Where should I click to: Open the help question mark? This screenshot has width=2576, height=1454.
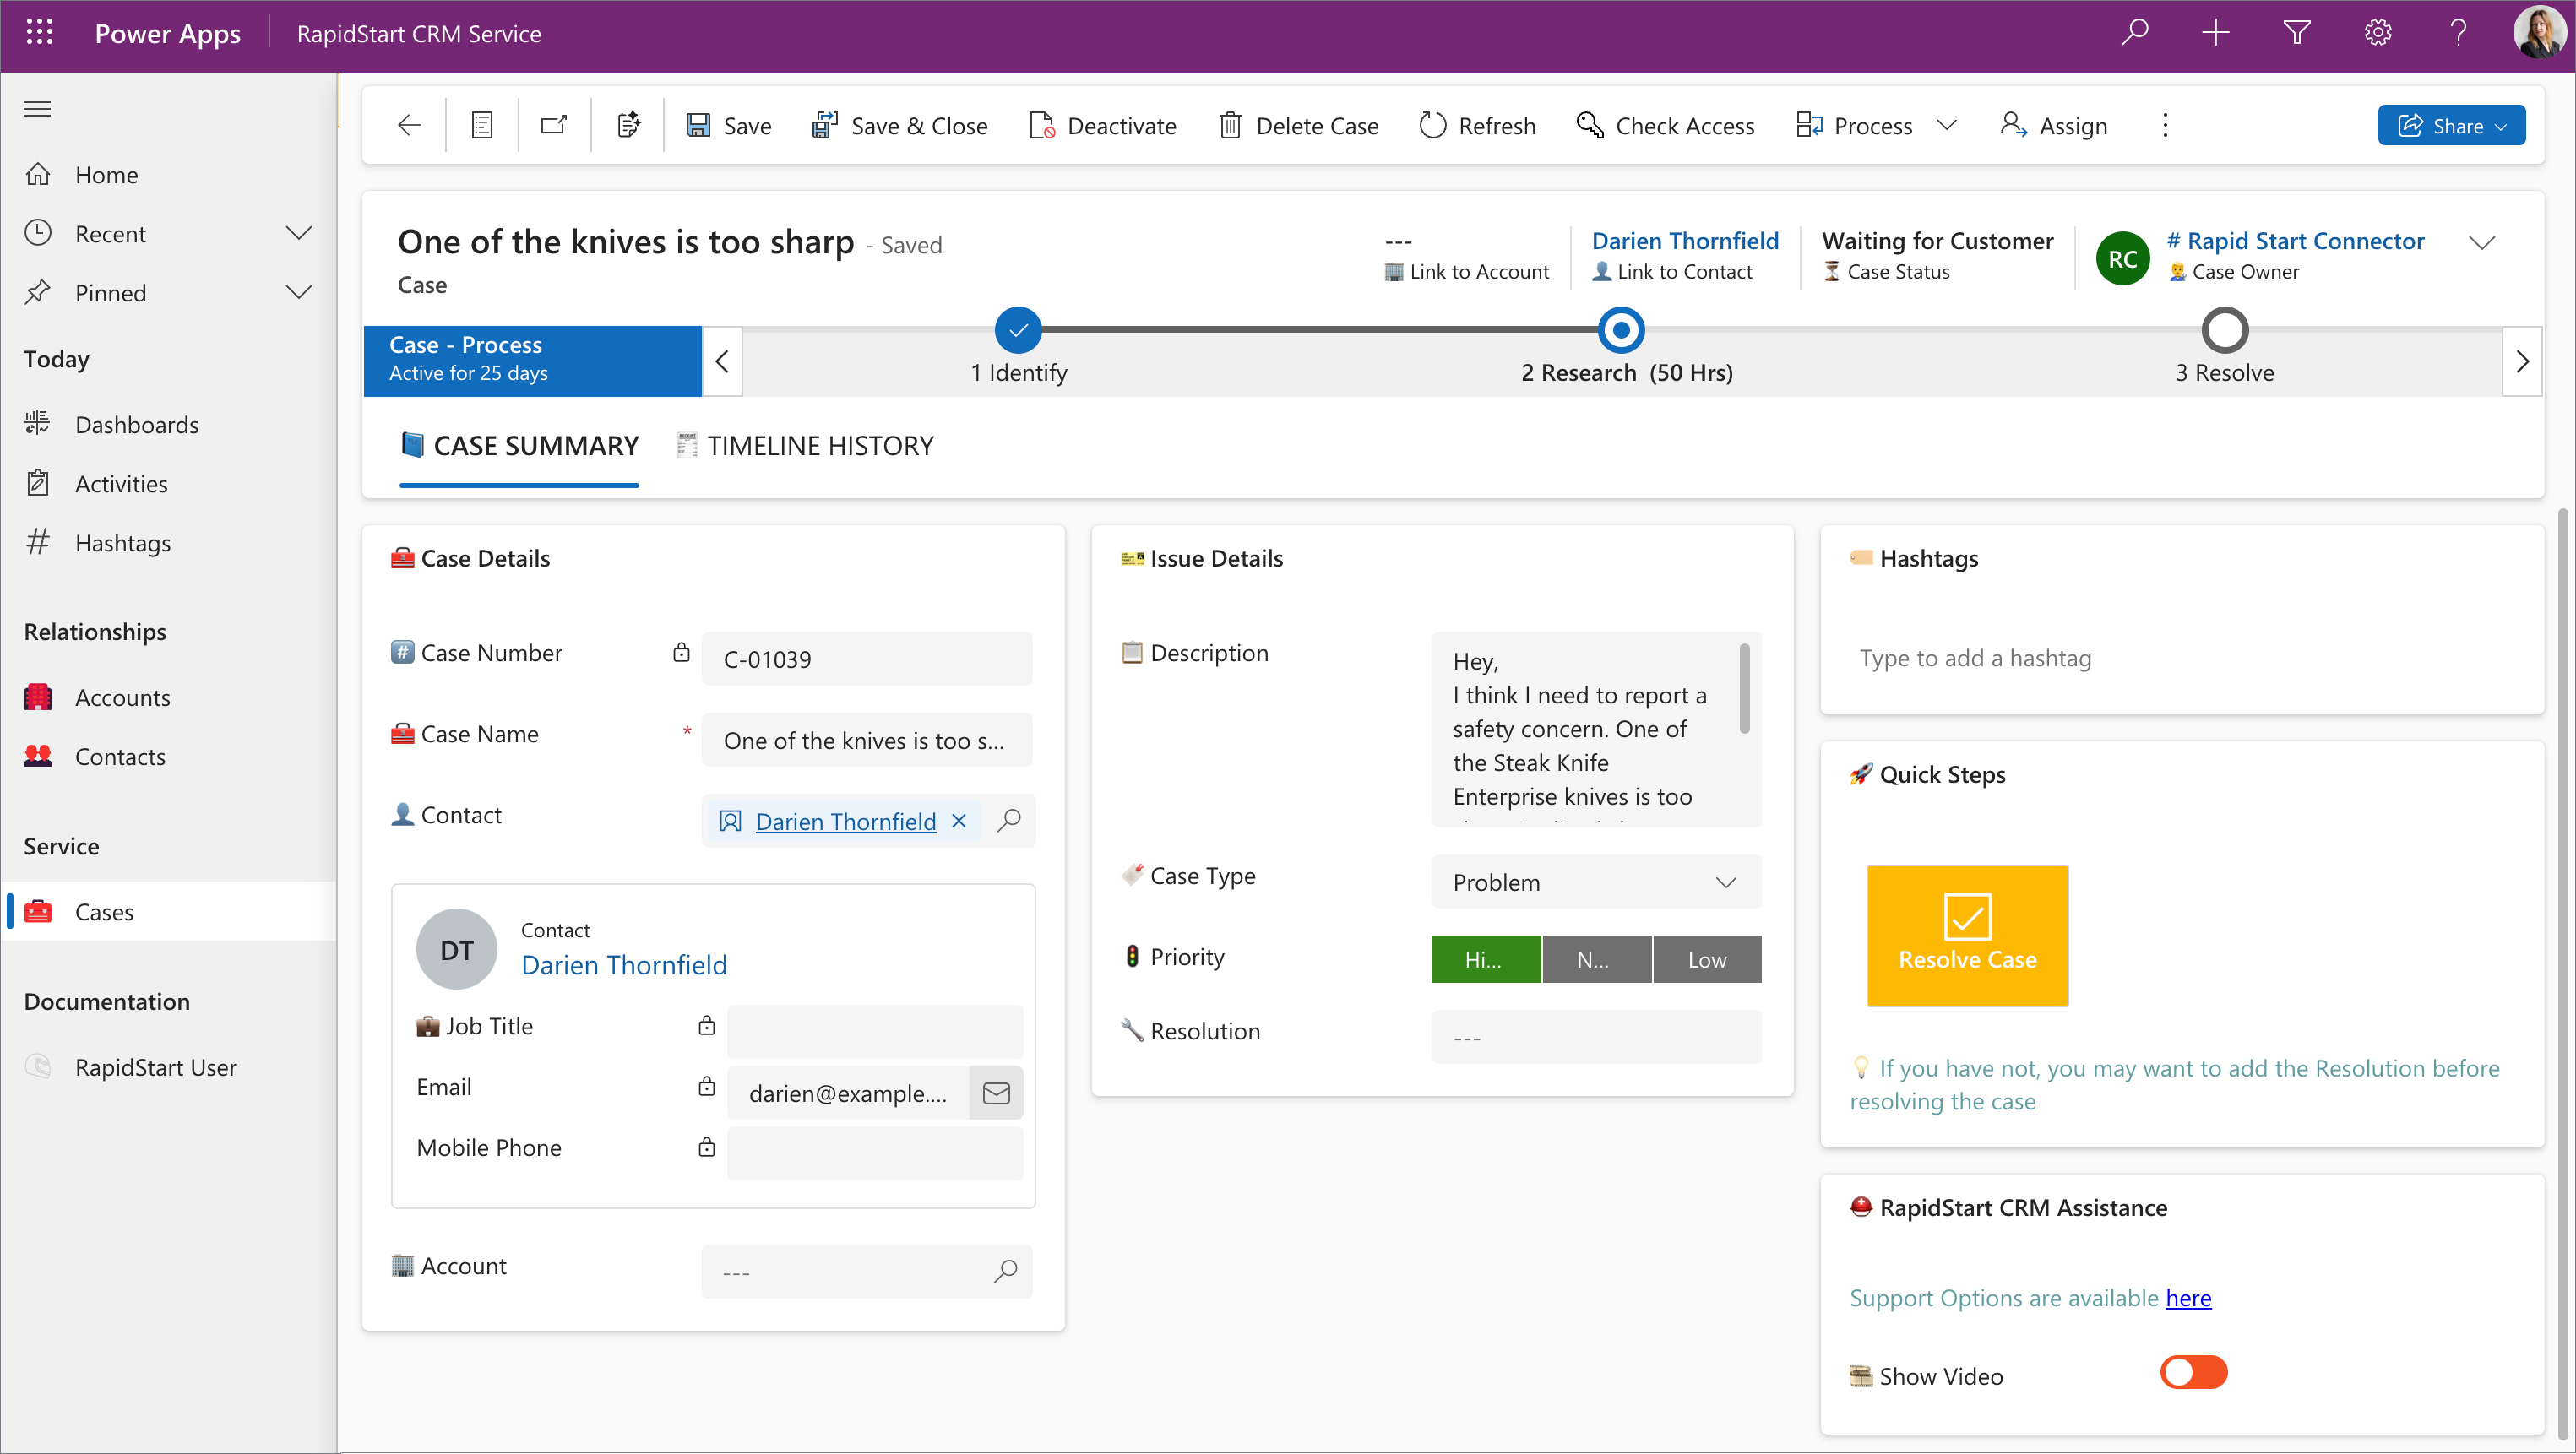[x=2458, y=33]
